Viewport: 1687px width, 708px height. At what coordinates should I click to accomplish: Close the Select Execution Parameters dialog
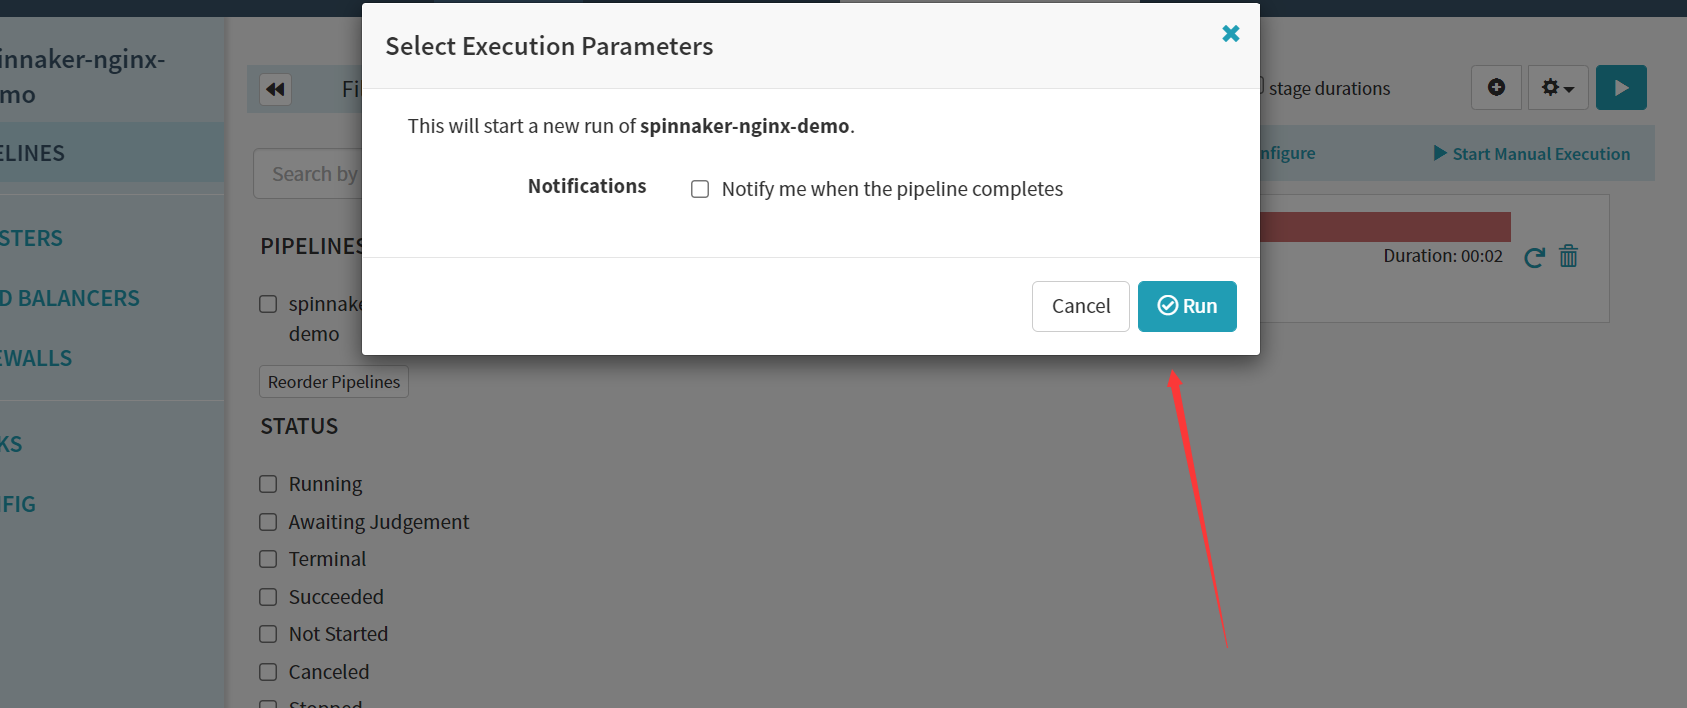(1230, 34)
